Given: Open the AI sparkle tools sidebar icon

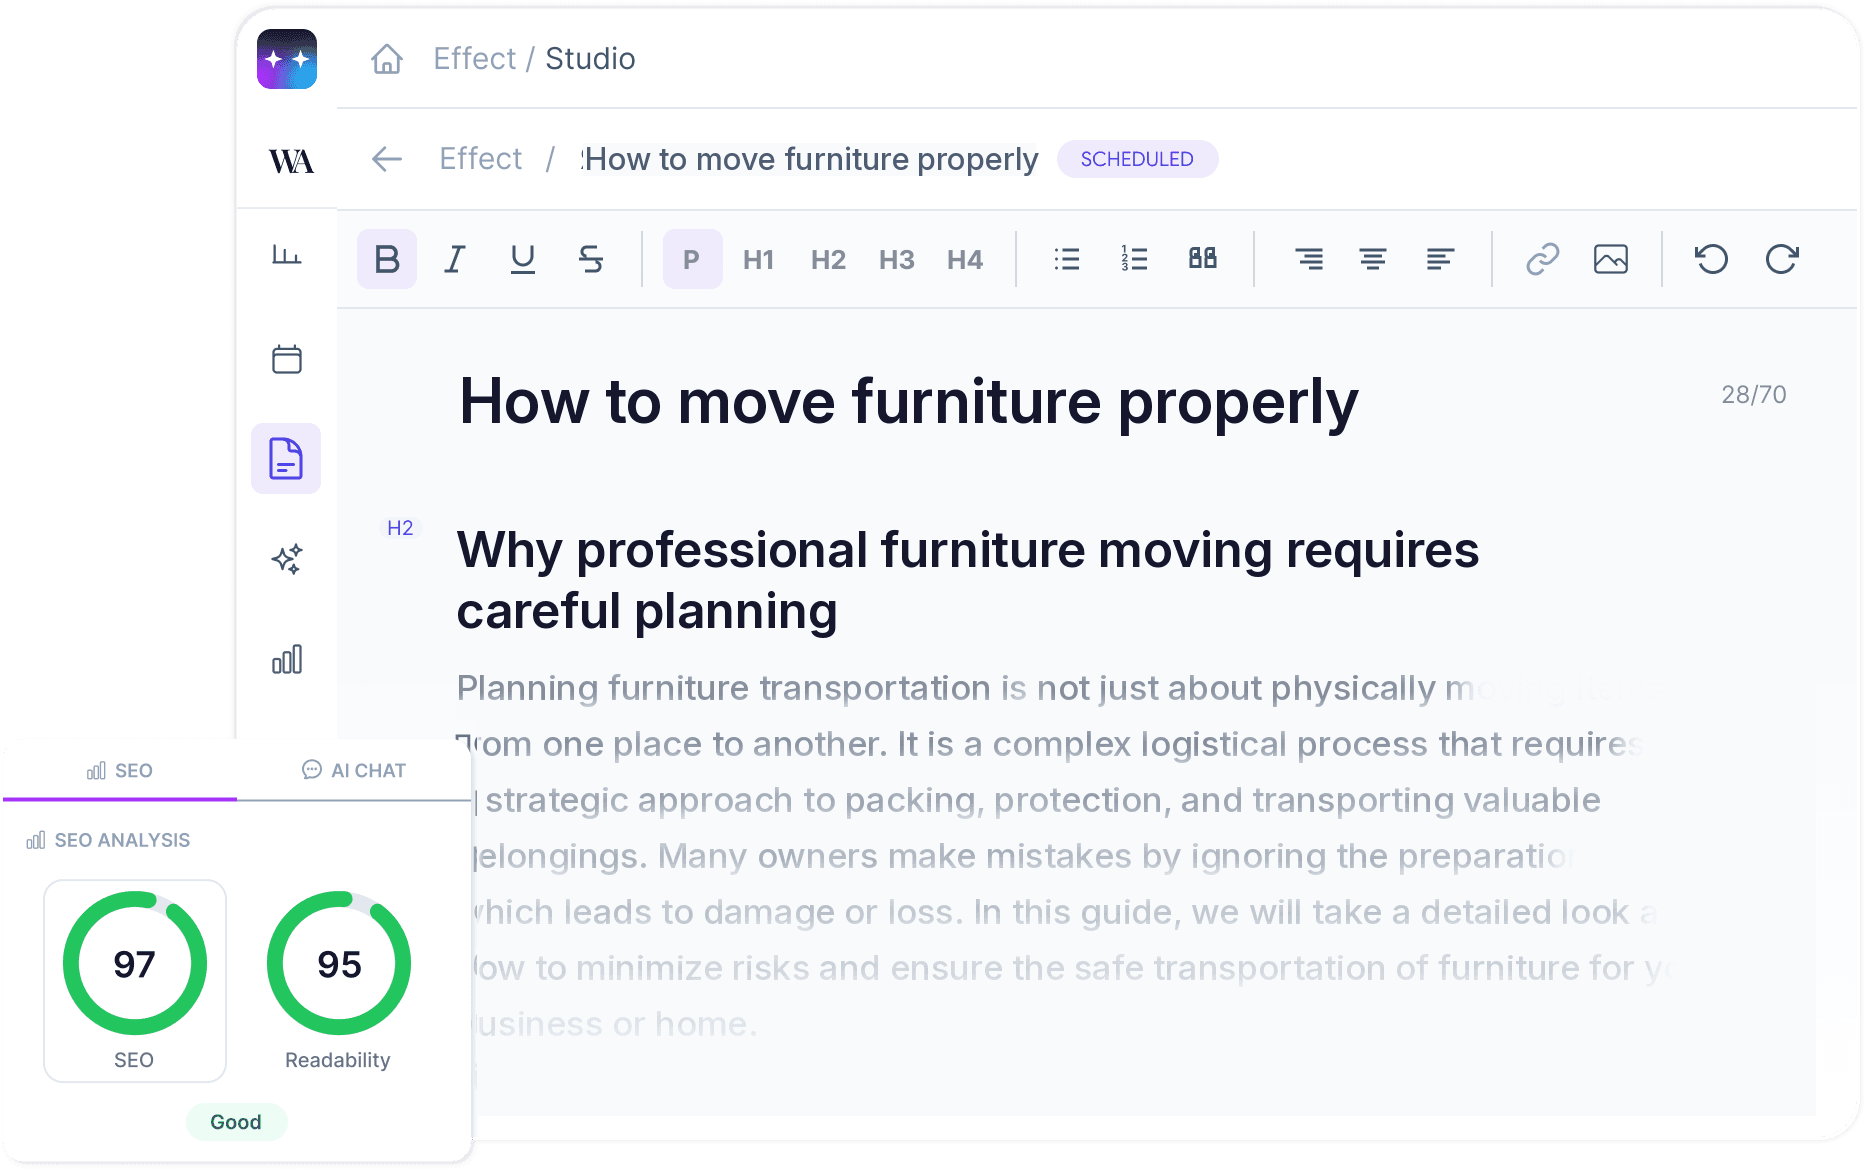Looking at the screenshot, I should click(x=287, y=559).
